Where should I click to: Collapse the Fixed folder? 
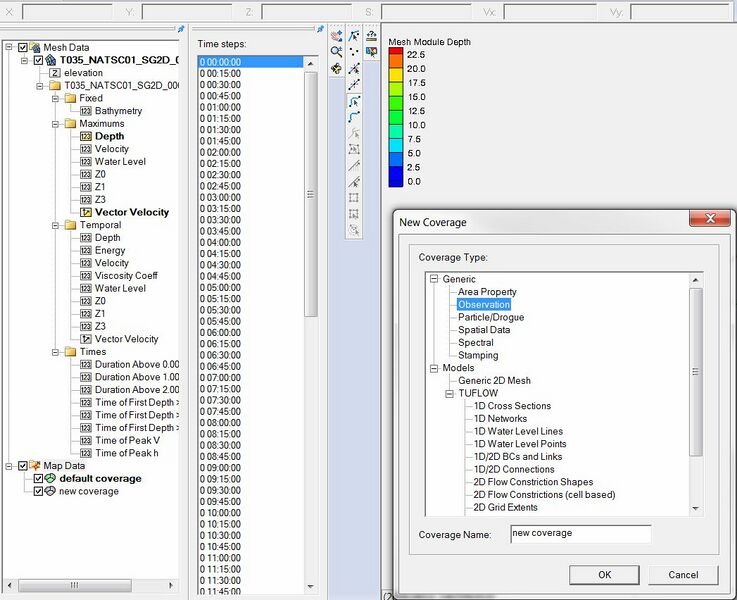55,98
